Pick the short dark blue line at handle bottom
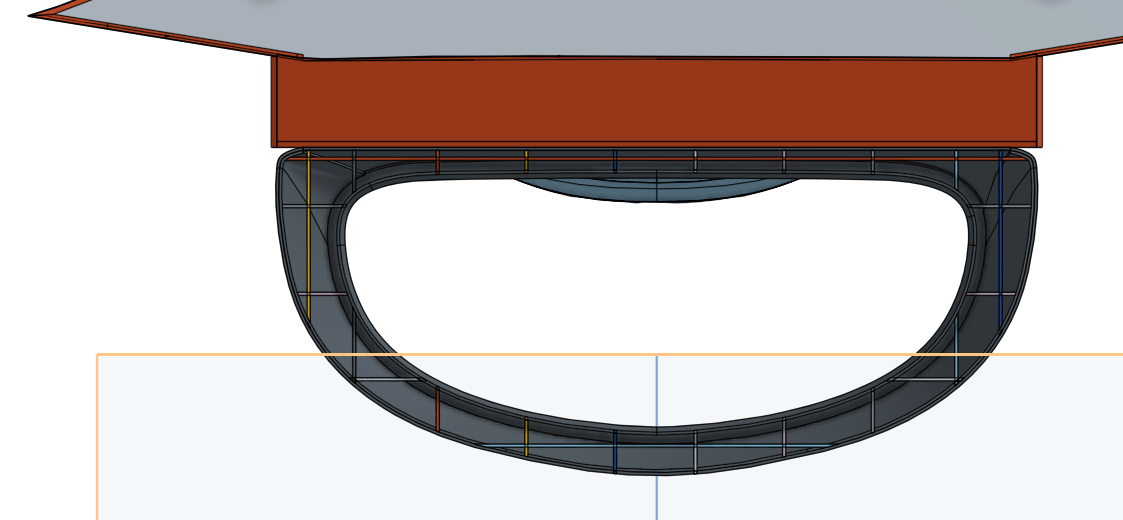 pos(615,451)
